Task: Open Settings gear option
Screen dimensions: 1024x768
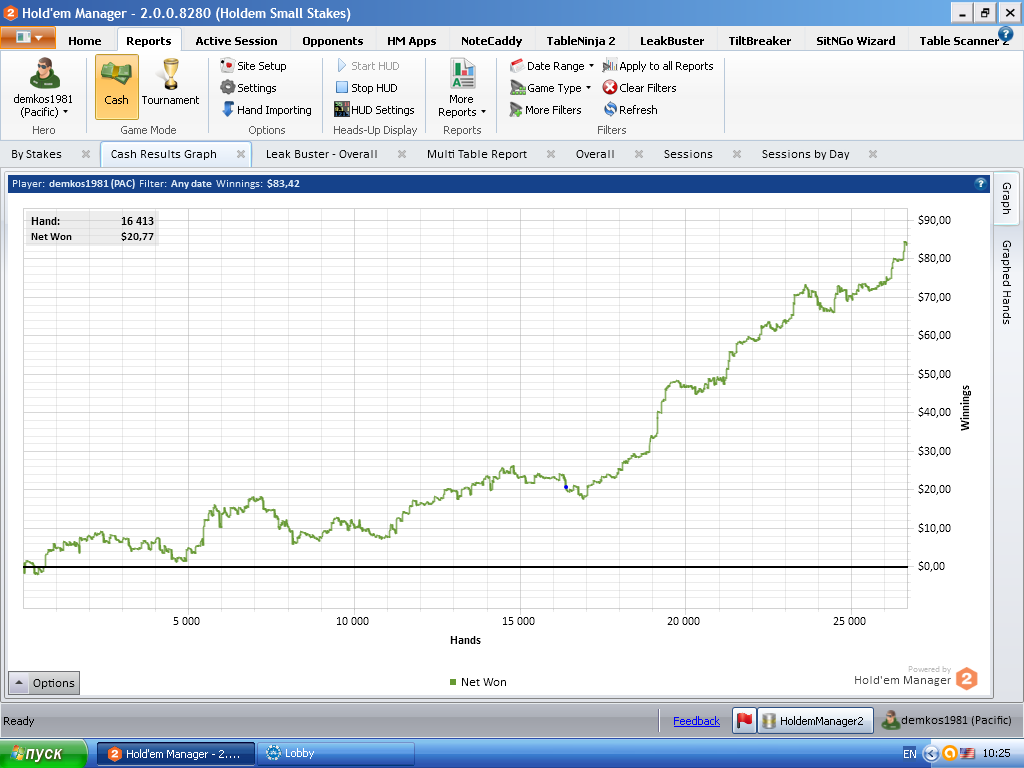Action: coord(249,88)
